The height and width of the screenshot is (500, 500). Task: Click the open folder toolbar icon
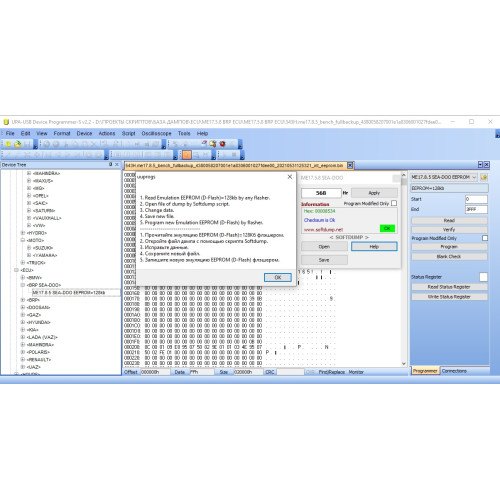(17, 144)
